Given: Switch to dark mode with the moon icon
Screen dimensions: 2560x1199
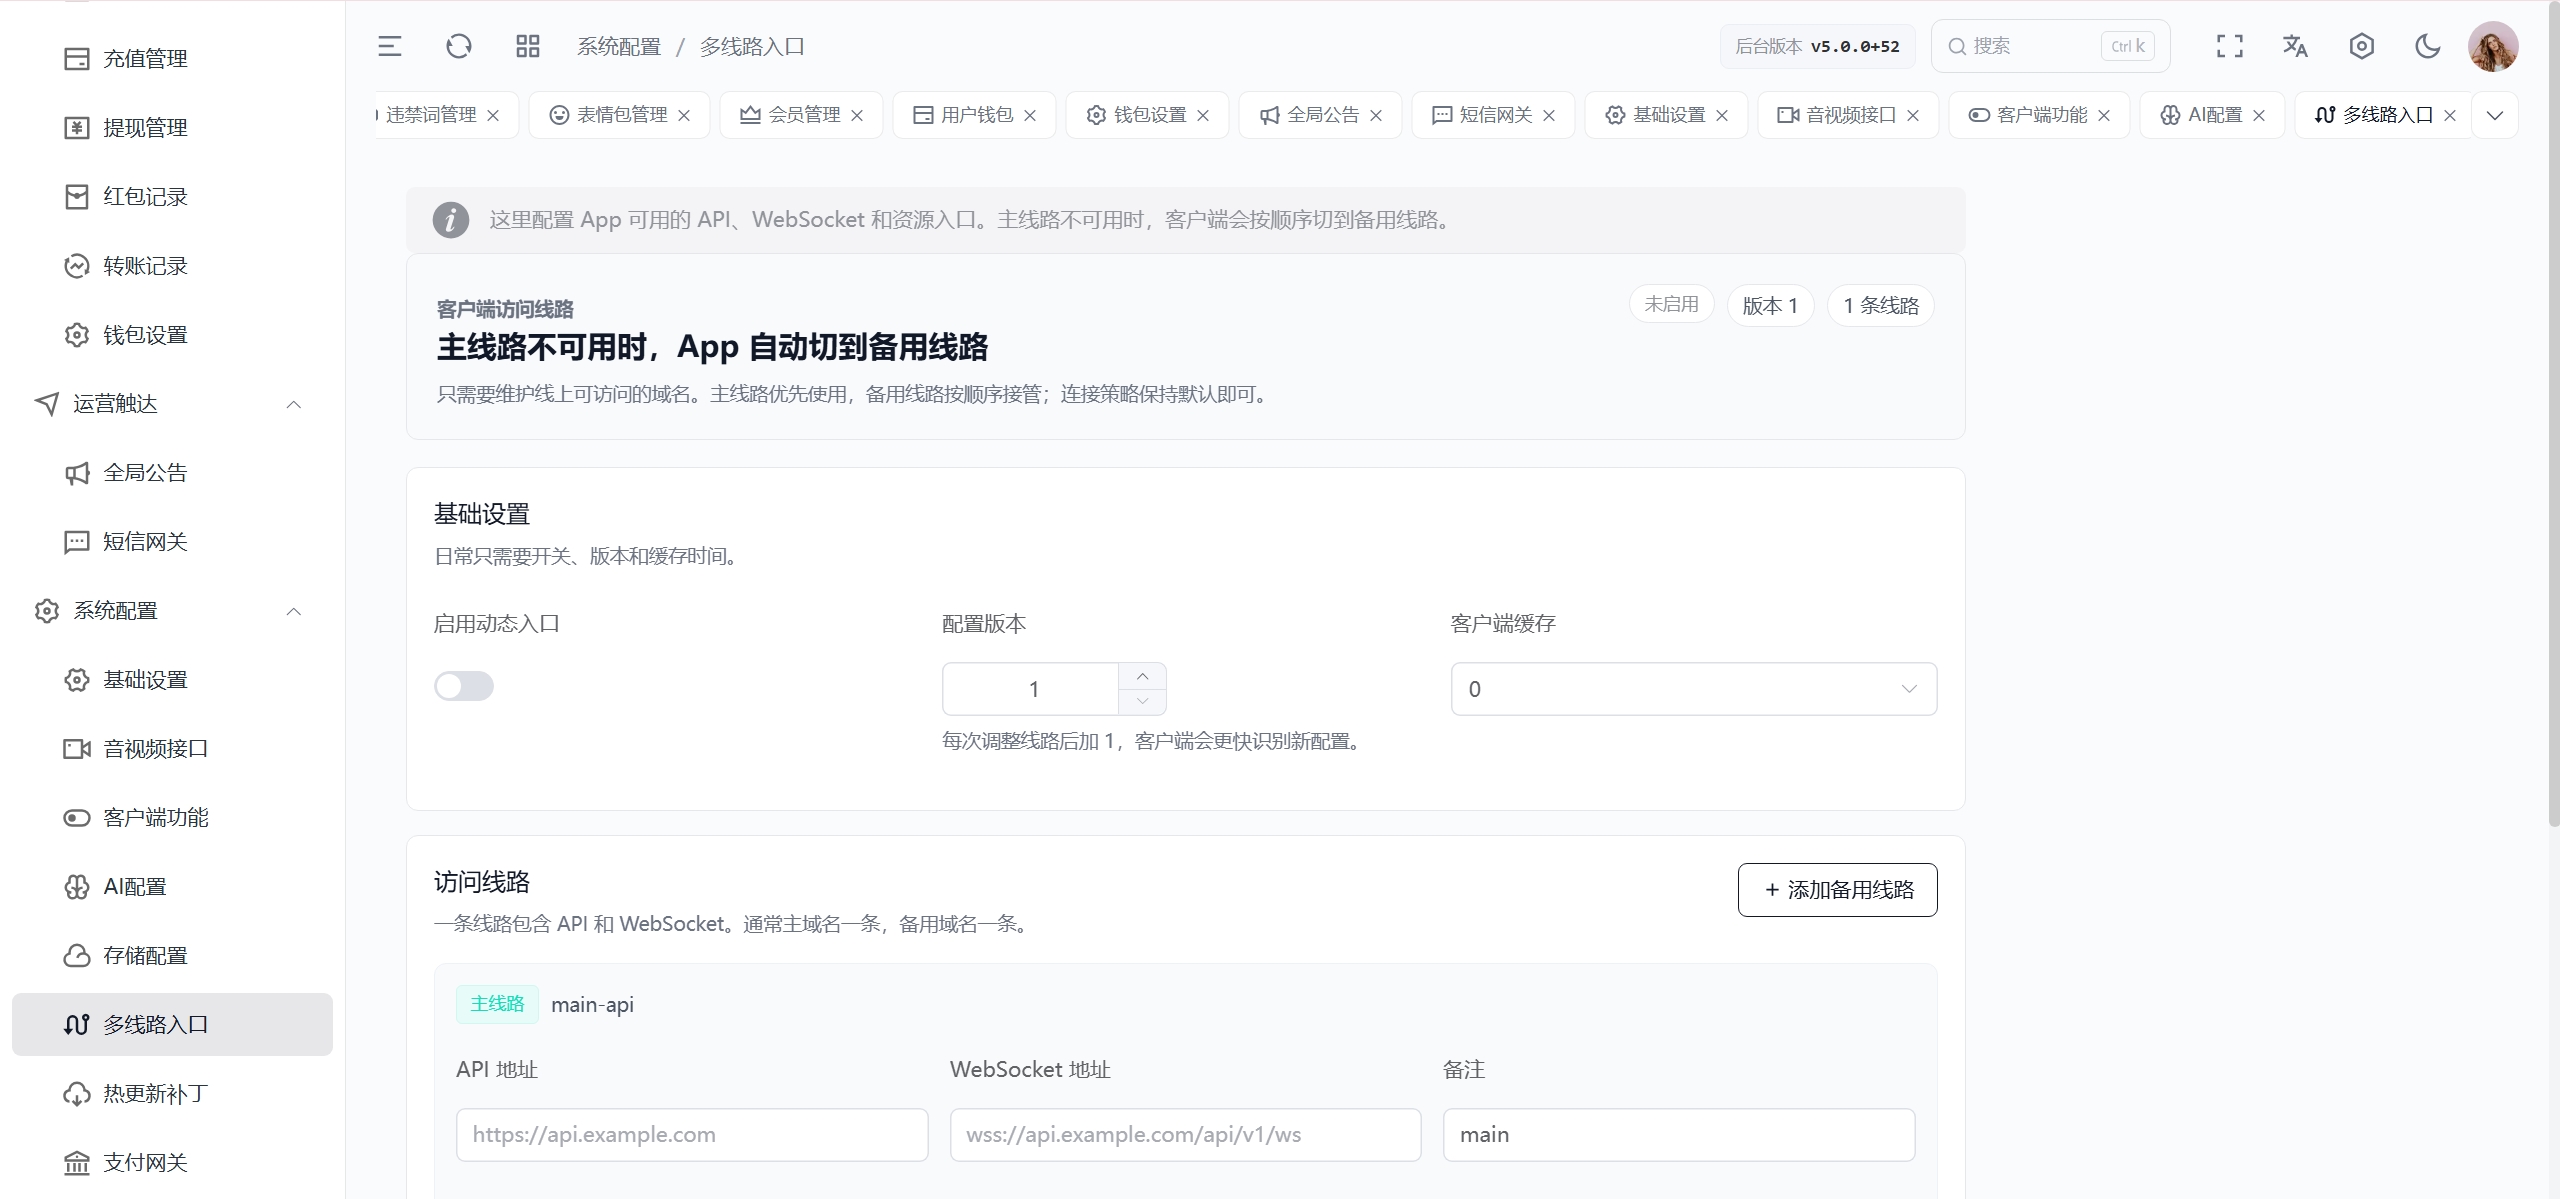Looking at the screenshot, I should [x=2428, y=46].
